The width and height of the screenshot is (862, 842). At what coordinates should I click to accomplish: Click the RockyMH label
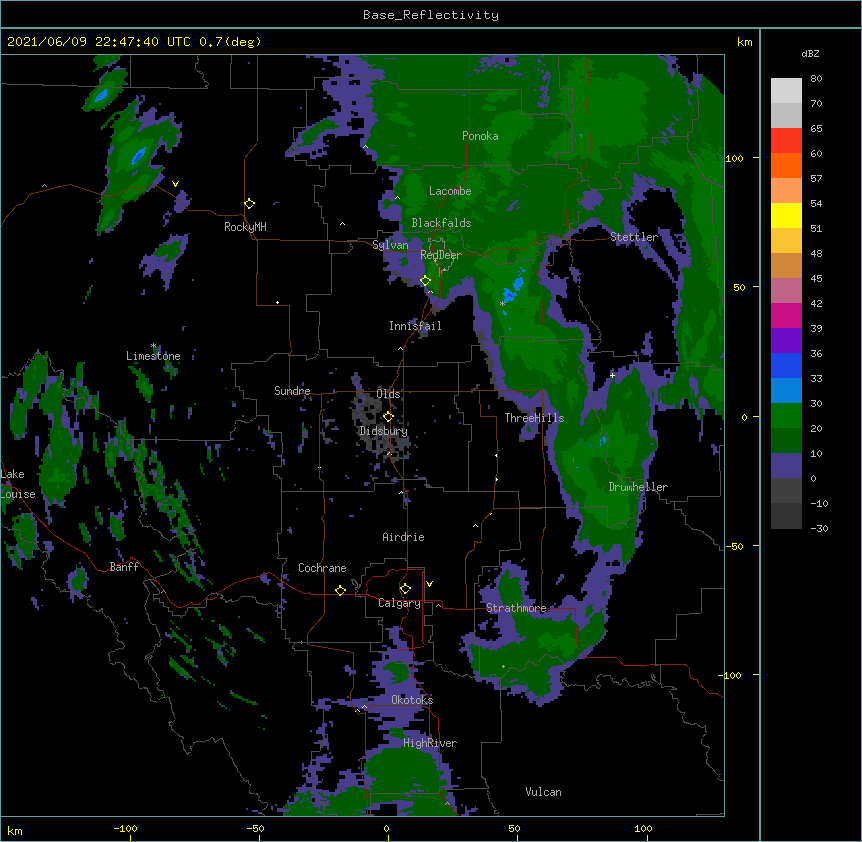coord(245,226)
